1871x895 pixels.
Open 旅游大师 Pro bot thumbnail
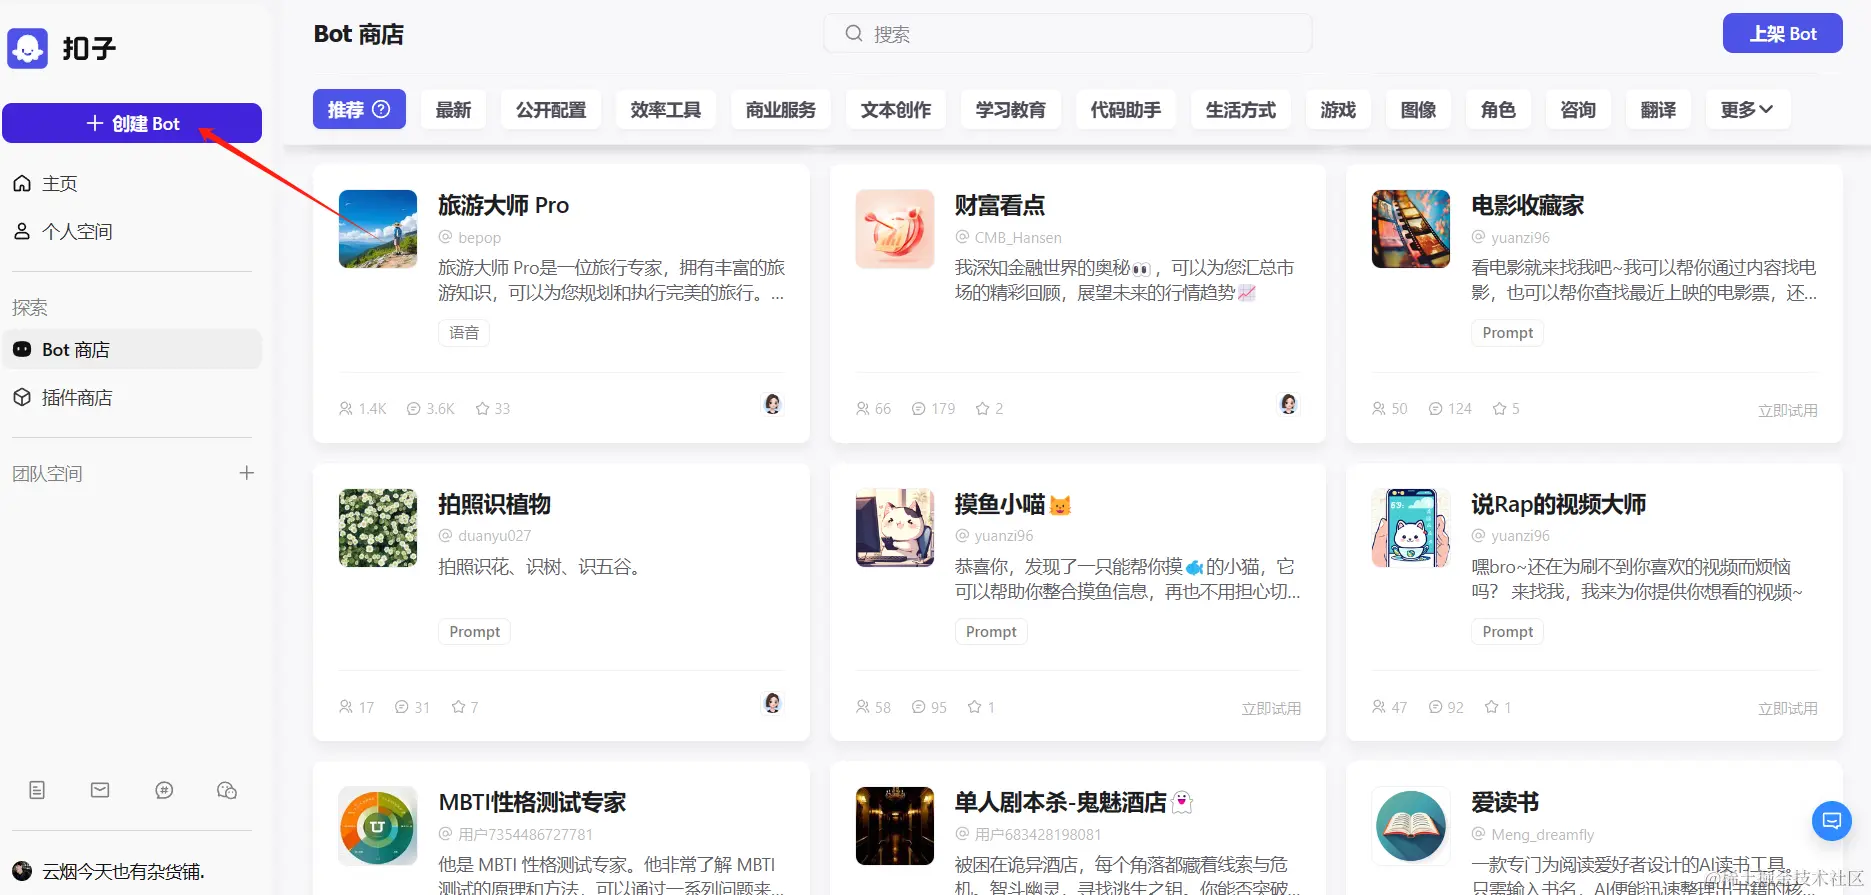(x=378, y=229)
